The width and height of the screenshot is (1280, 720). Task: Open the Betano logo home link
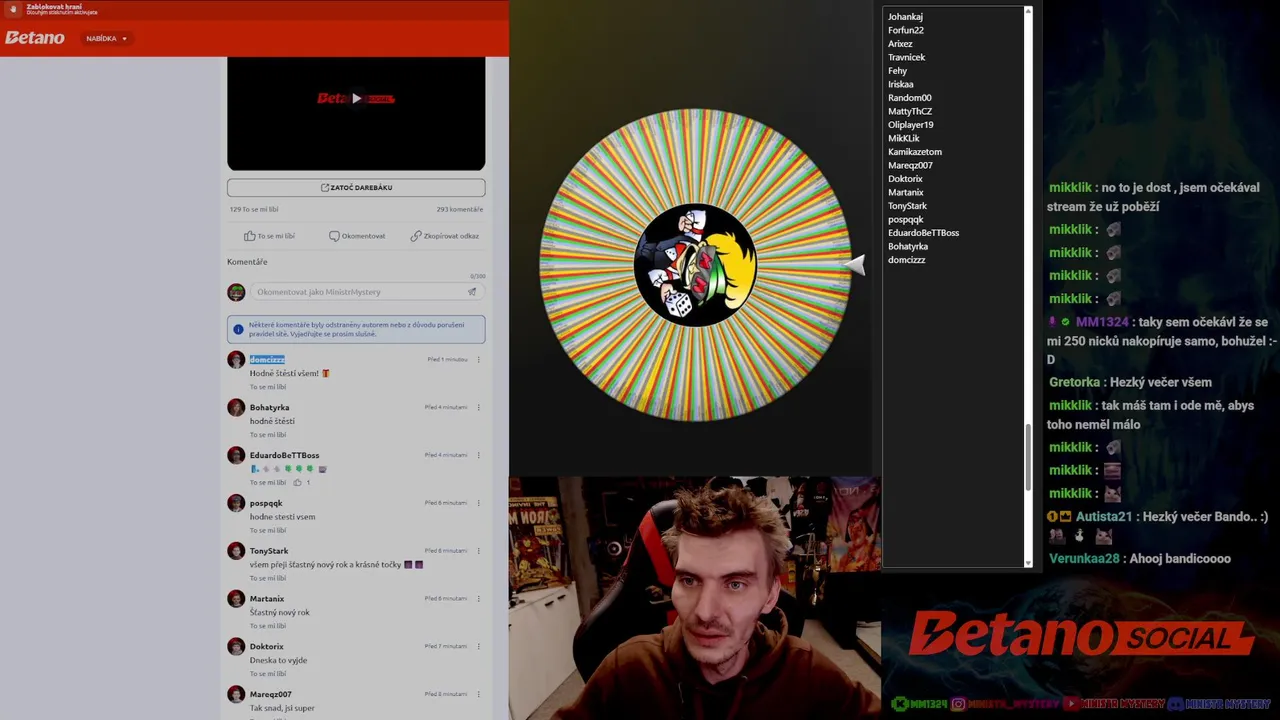pyautogui.click(x=34, y=38)
